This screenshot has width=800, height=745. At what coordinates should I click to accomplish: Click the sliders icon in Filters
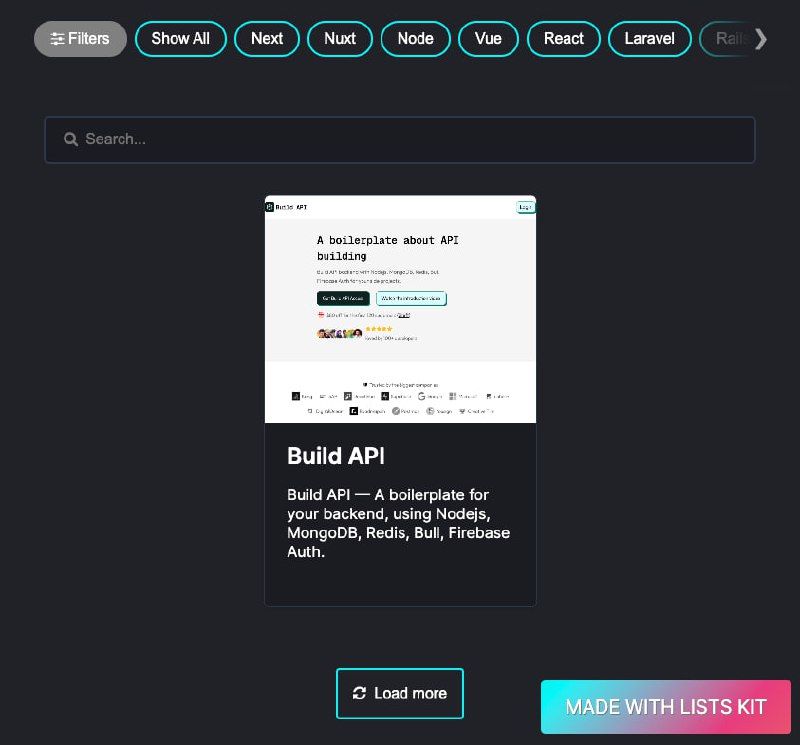[57, 39]
